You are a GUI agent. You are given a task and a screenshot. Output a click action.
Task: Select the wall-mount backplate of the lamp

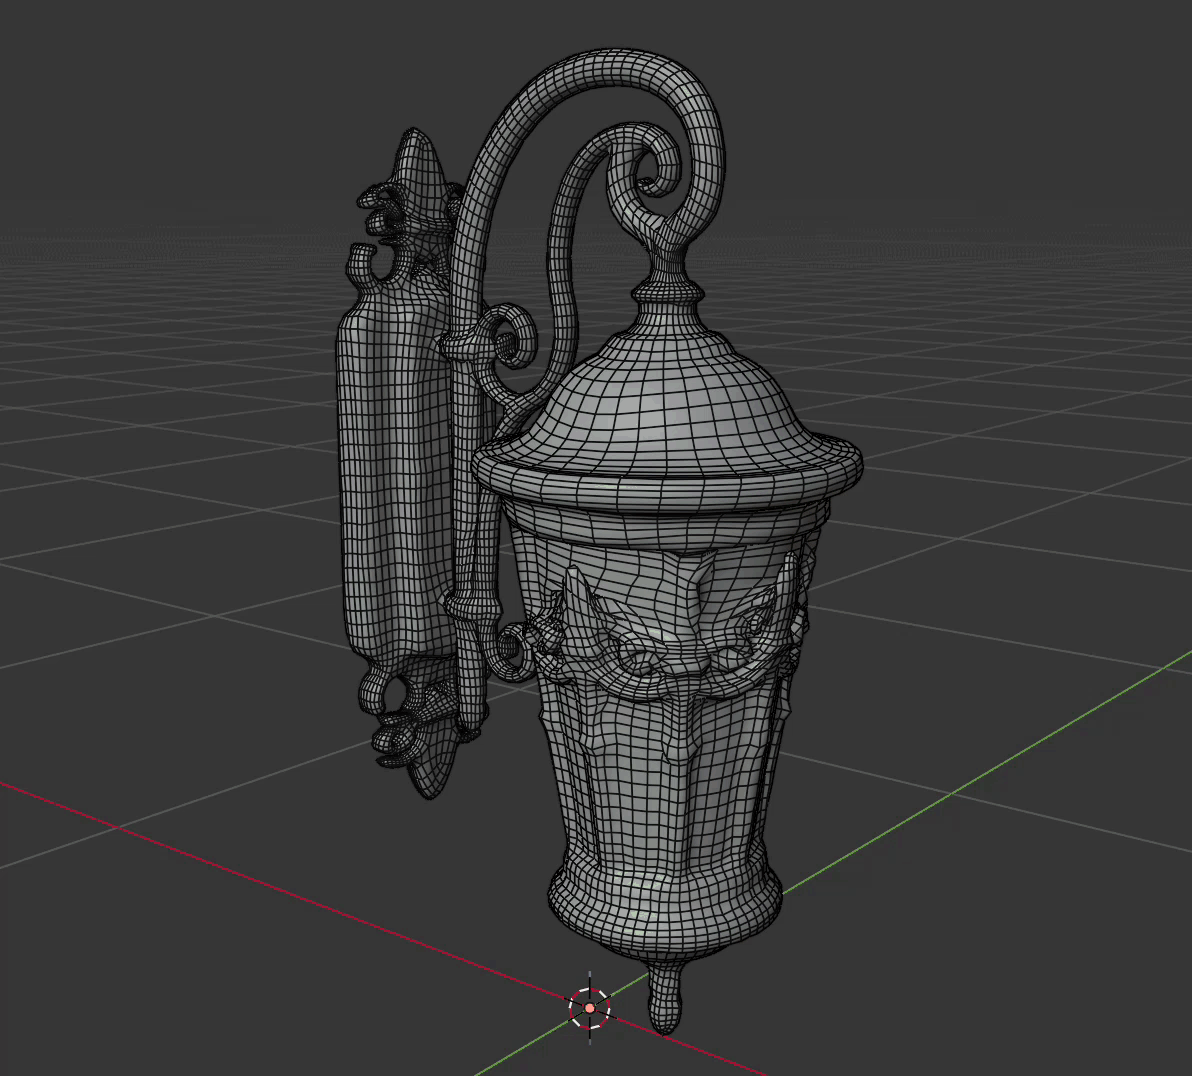395,464
